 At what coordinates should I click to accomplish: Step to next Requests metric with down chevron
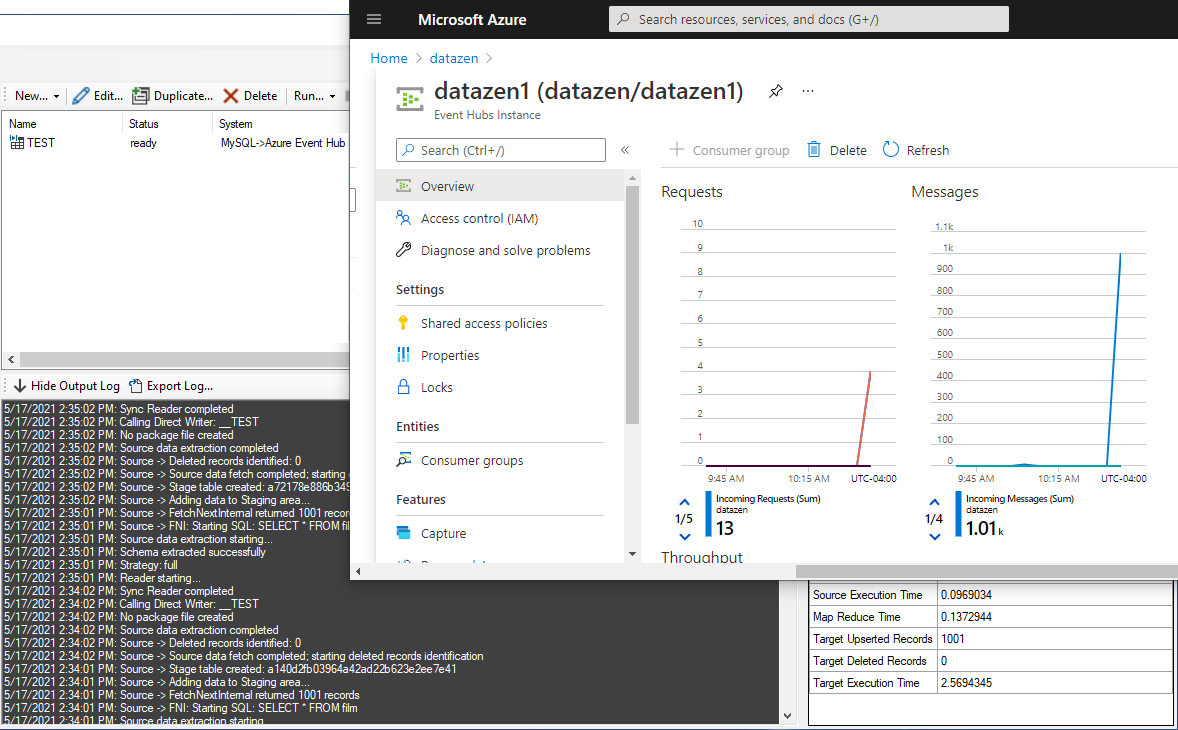pyautogui.click(x=684, y=535)
